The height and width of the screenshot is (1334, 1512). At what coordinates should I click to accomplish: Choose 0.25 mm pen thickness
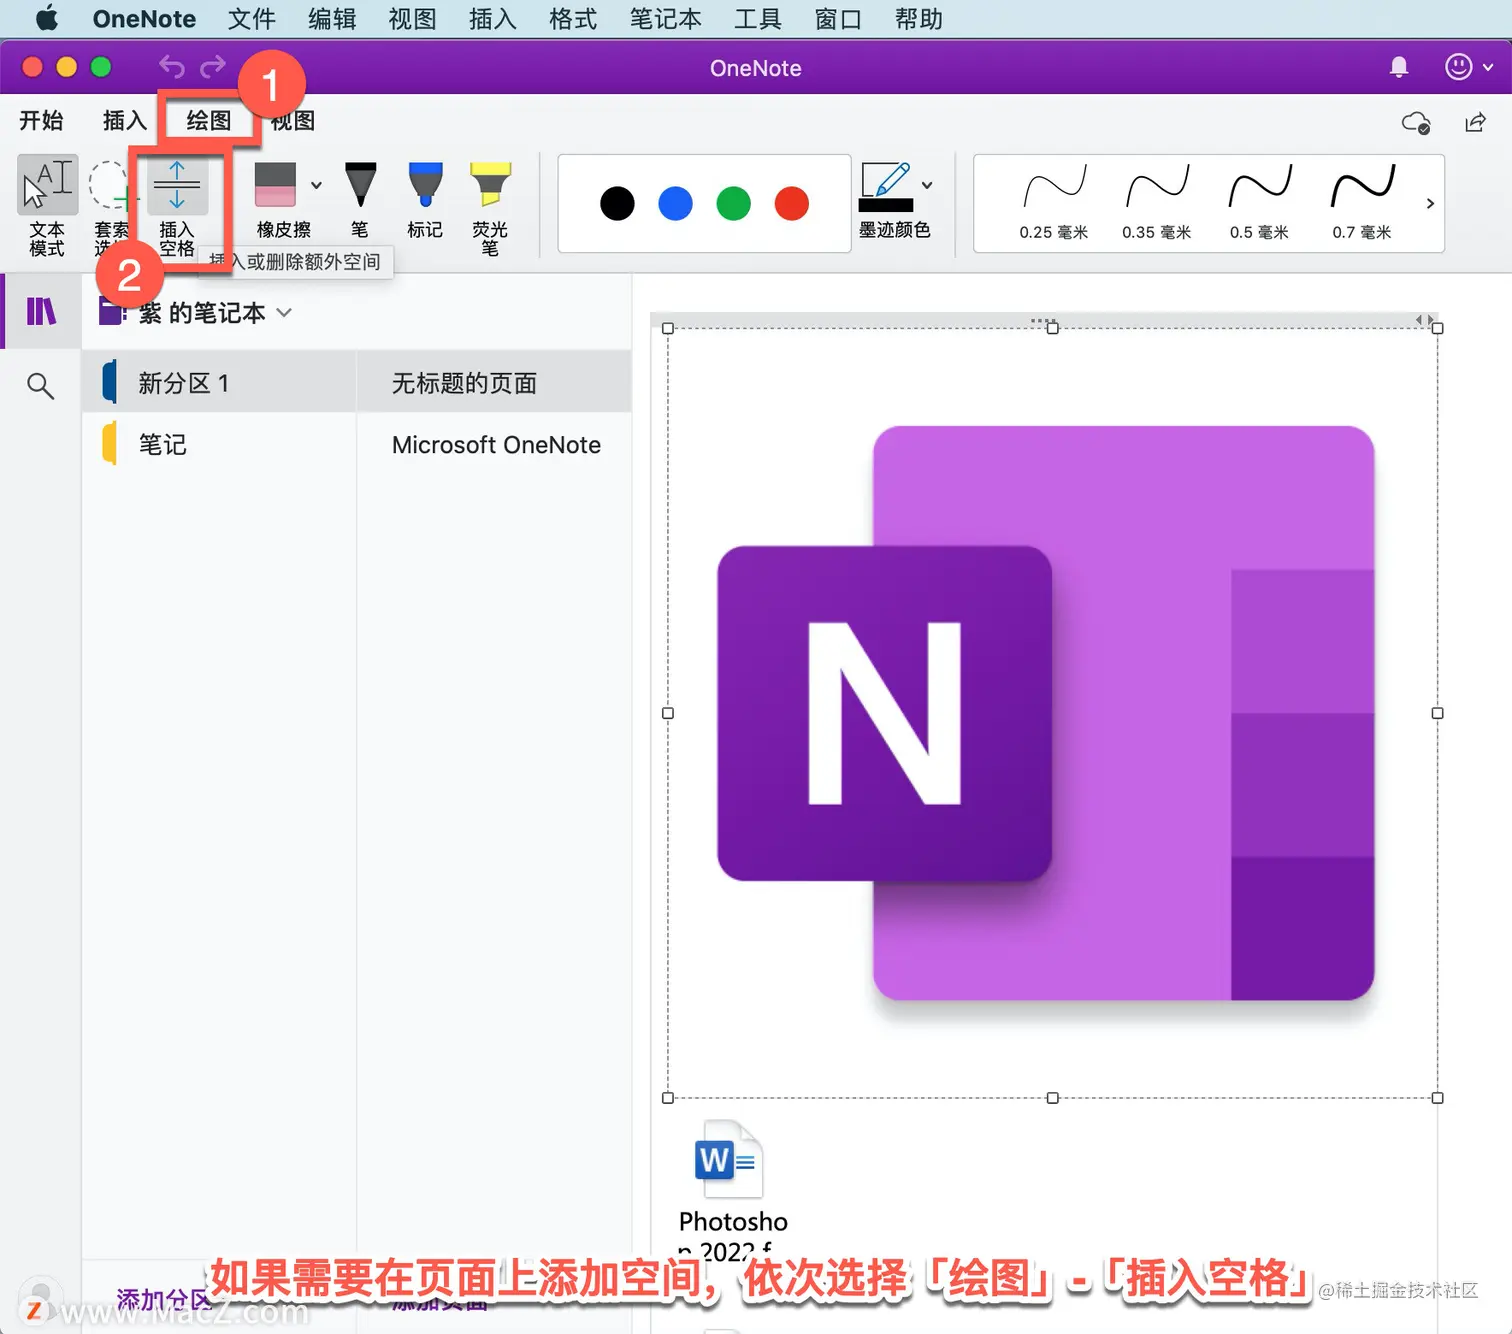tap(1054, 203)
